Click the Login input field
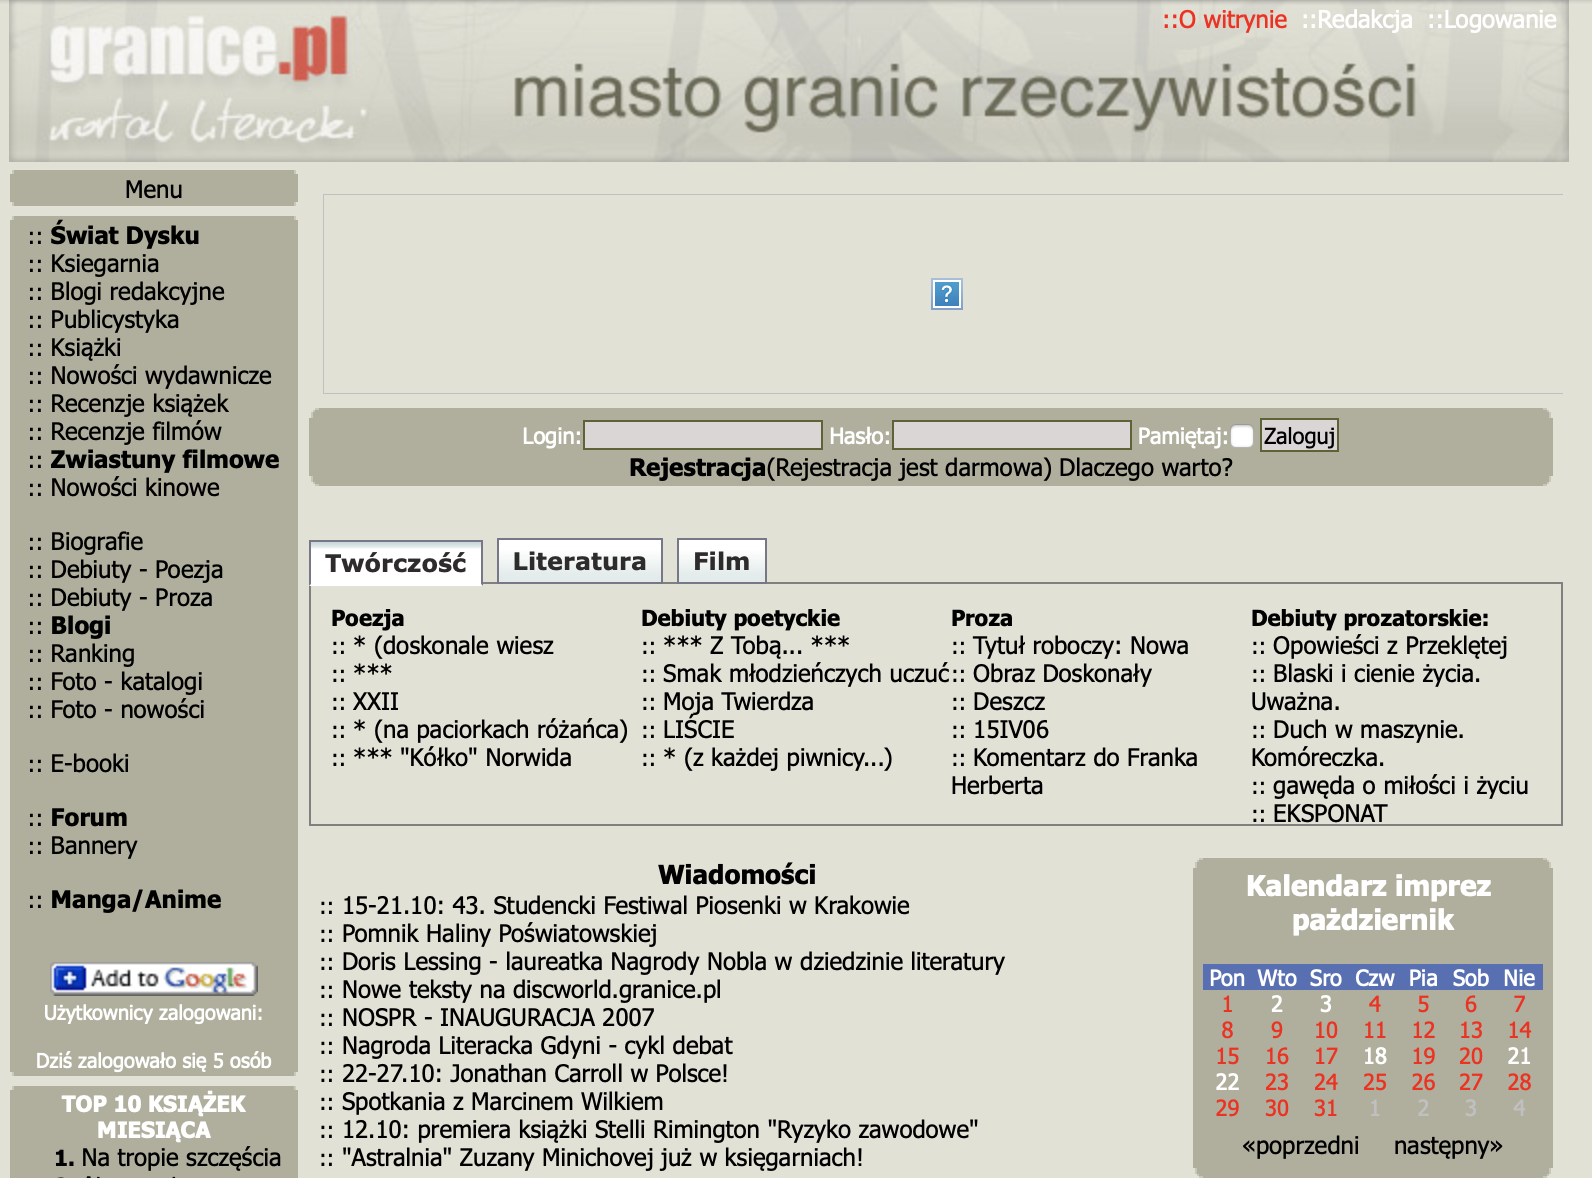The width and height of the screenshot is (1592, 1178). coord(703,436)
